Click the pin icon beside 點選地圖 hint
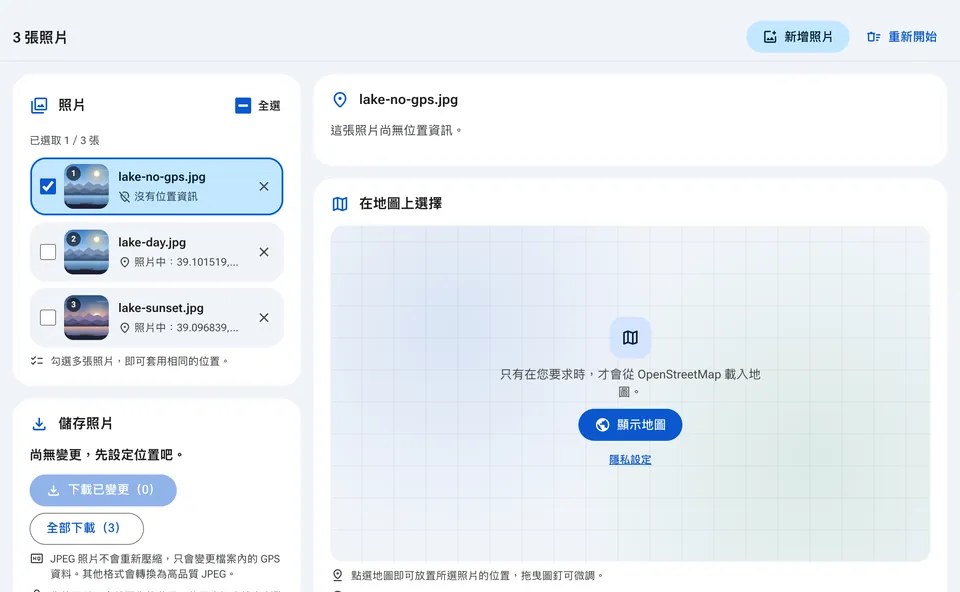 pyautogui.click(x=337, y=575)
